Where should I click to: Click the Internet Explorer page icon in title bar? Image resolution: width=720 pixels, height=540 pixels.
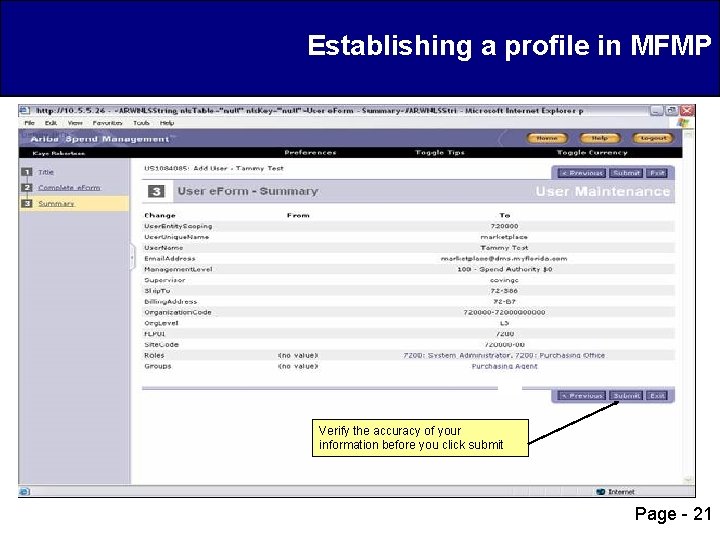click(x=25, y=111)
